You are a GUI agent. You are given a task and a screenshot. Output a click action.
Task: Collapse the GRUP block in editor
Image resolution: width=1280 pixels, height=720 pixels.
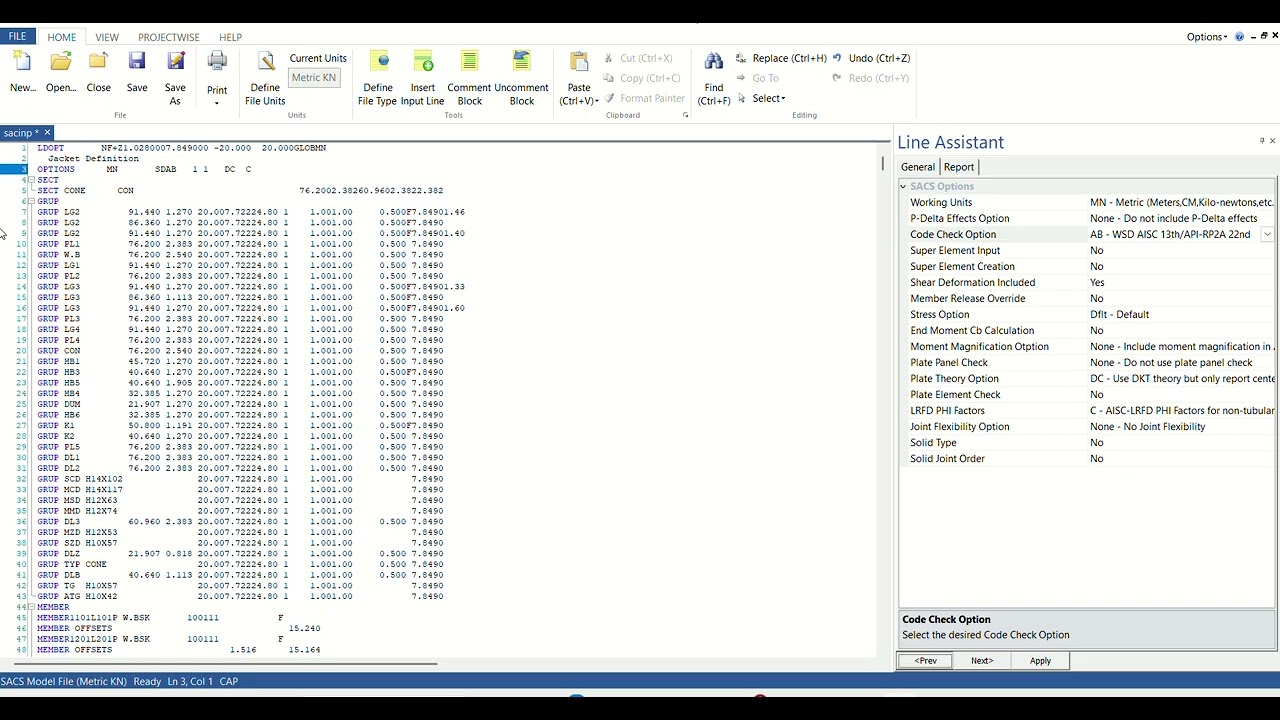[31, 201]
